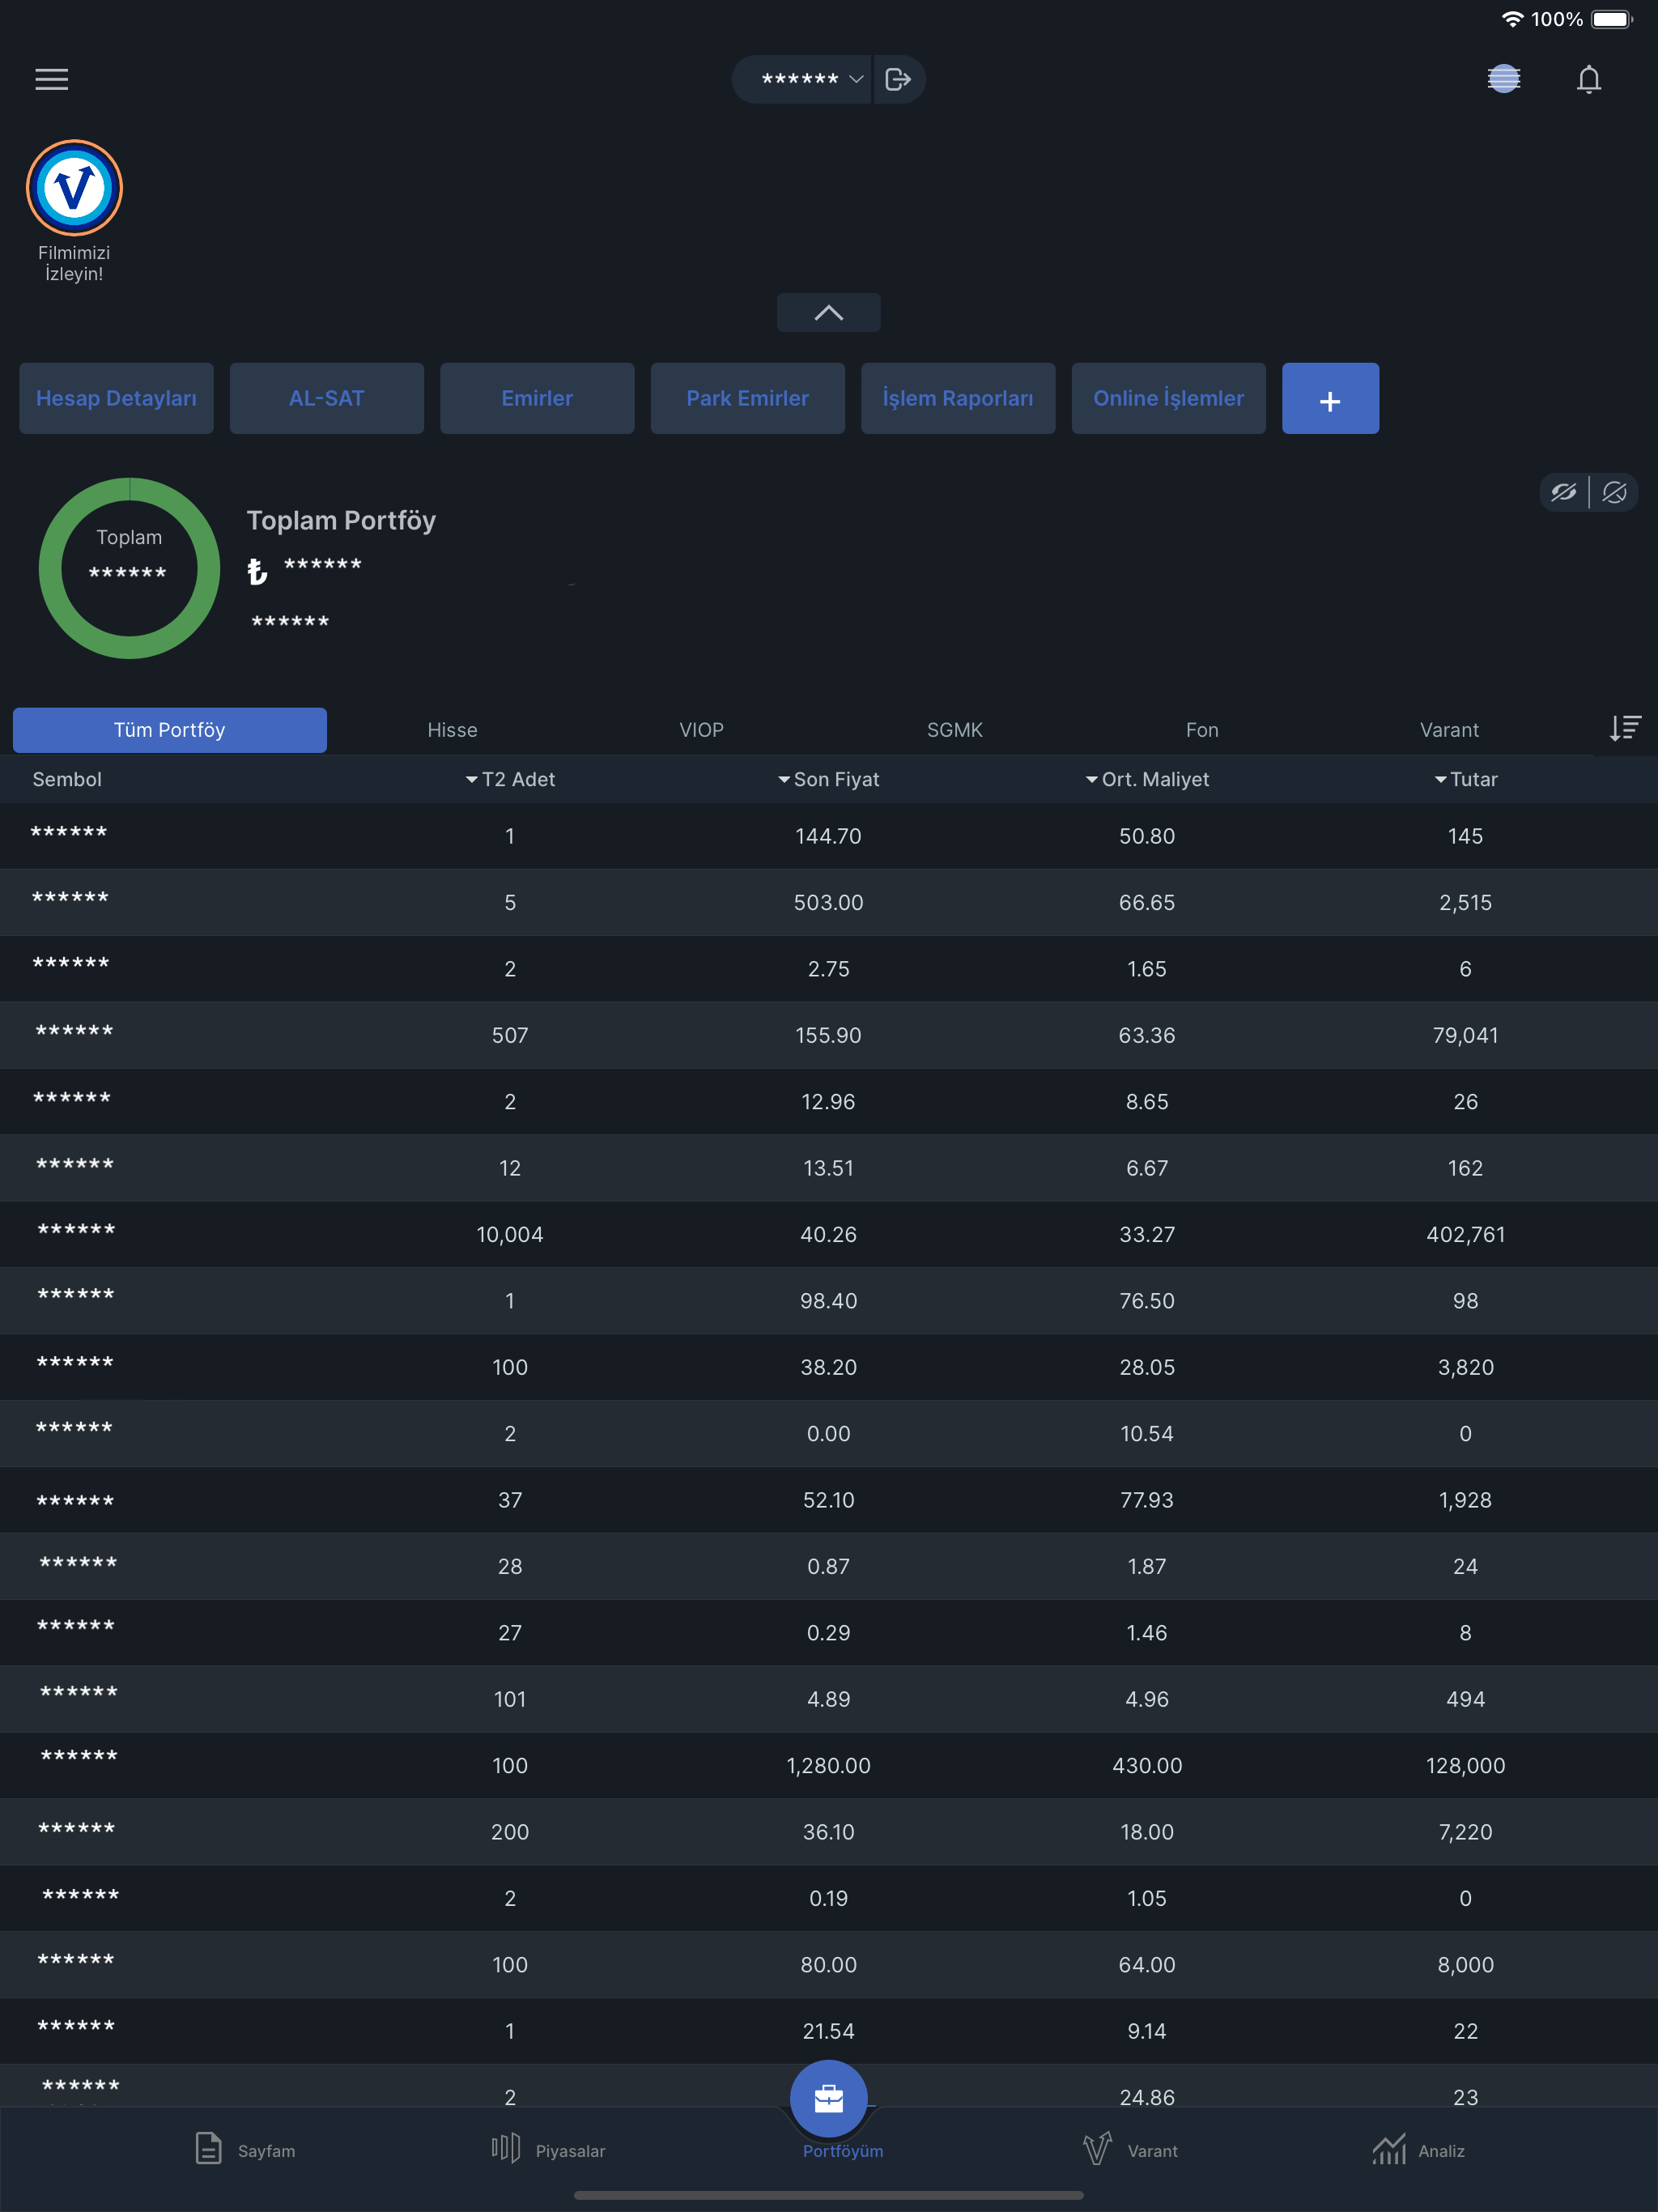The height and width of the screenshot is (2212, 1658).
Task: Sort by Son Fiyat column
Action: tap(828, 780)
